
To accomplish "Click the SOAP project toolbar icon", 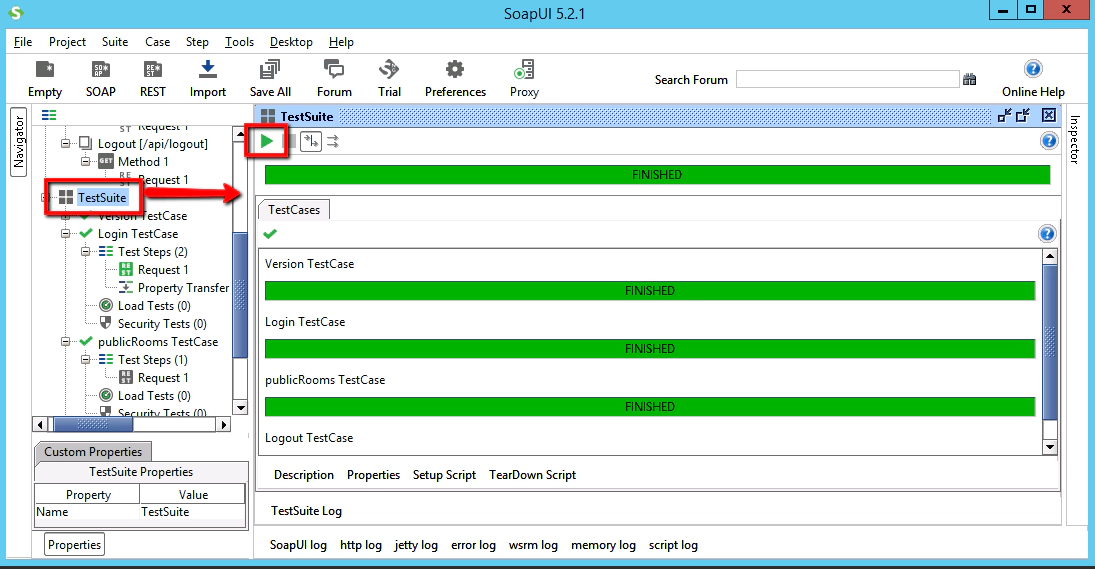I will 101,79.
